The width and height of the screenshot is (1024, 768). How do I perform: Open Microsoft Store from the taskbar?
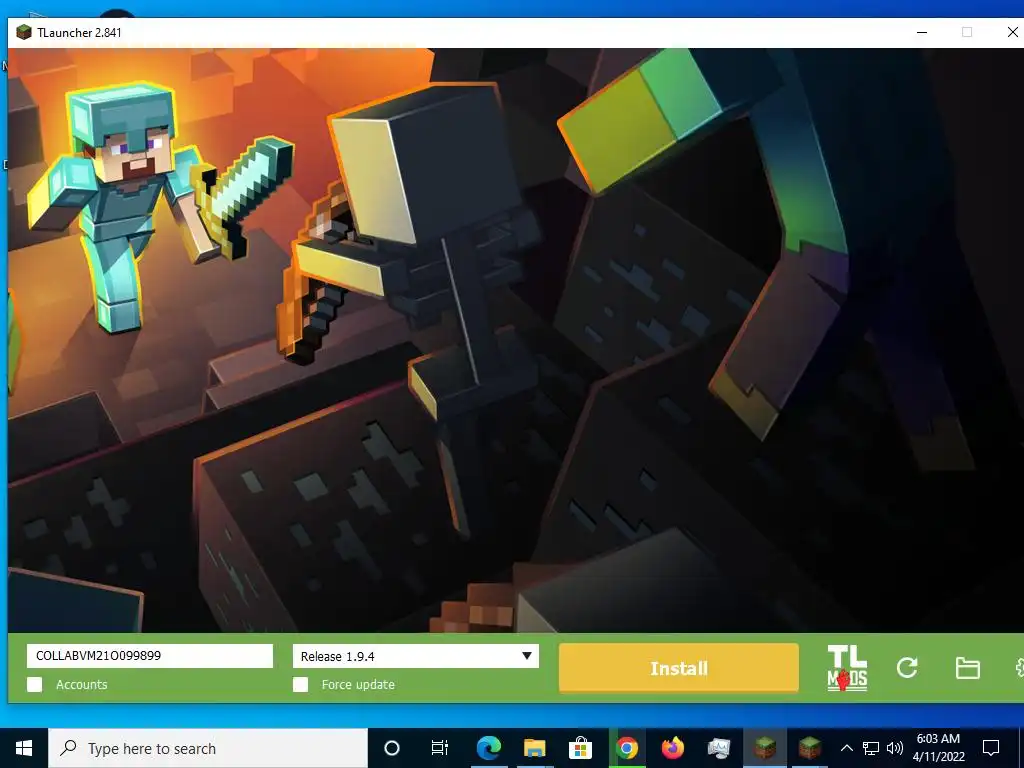[x=580, y=748]
